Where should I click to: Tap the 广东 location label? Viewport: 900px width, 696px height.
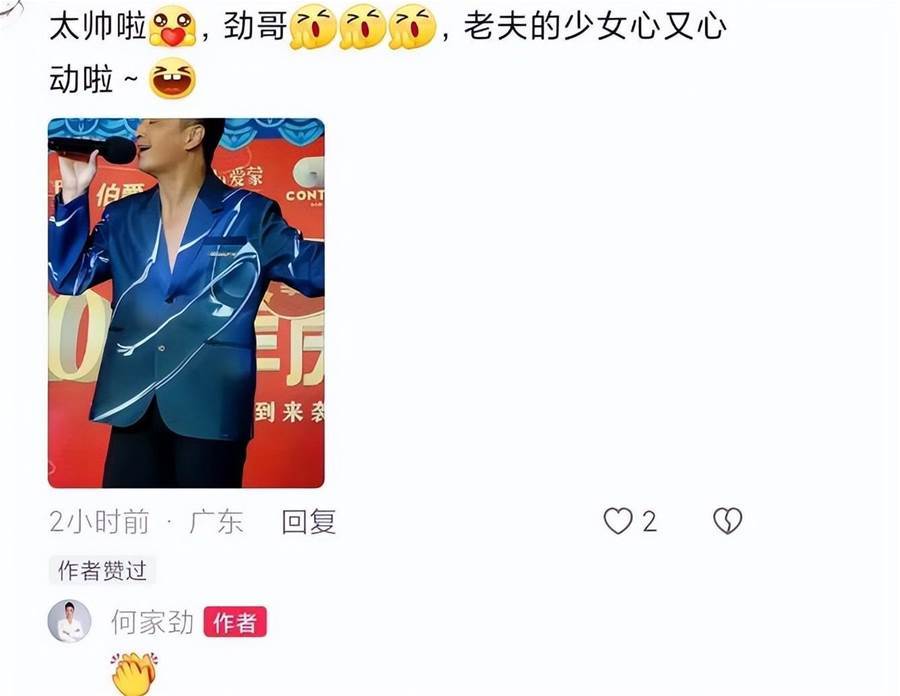coord(216,522)
